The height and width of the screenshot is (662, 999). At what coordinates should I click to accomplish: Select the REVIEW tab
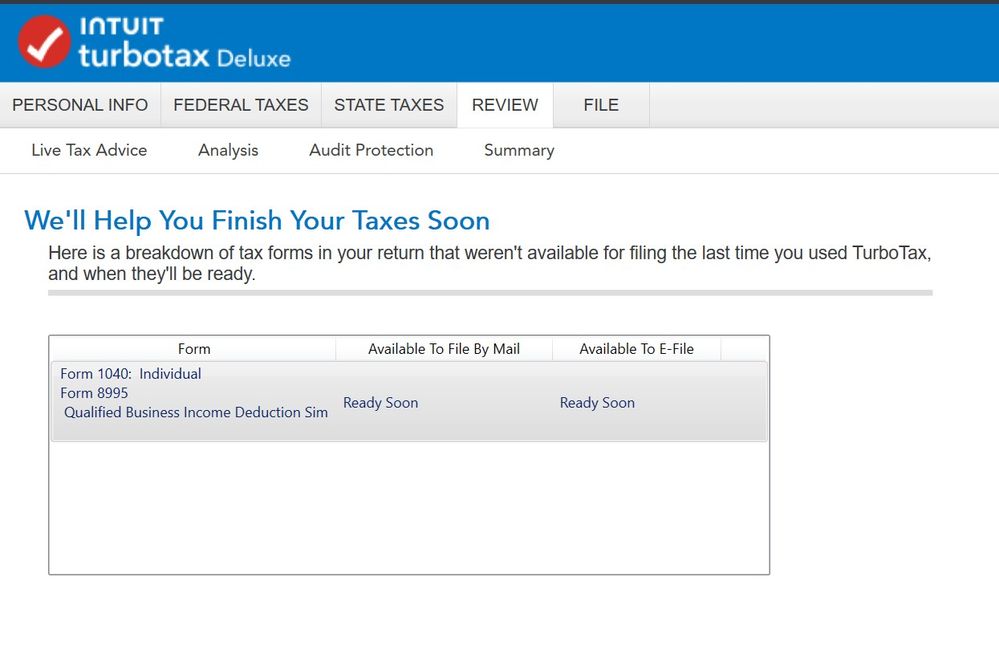(x=505, y=105)
